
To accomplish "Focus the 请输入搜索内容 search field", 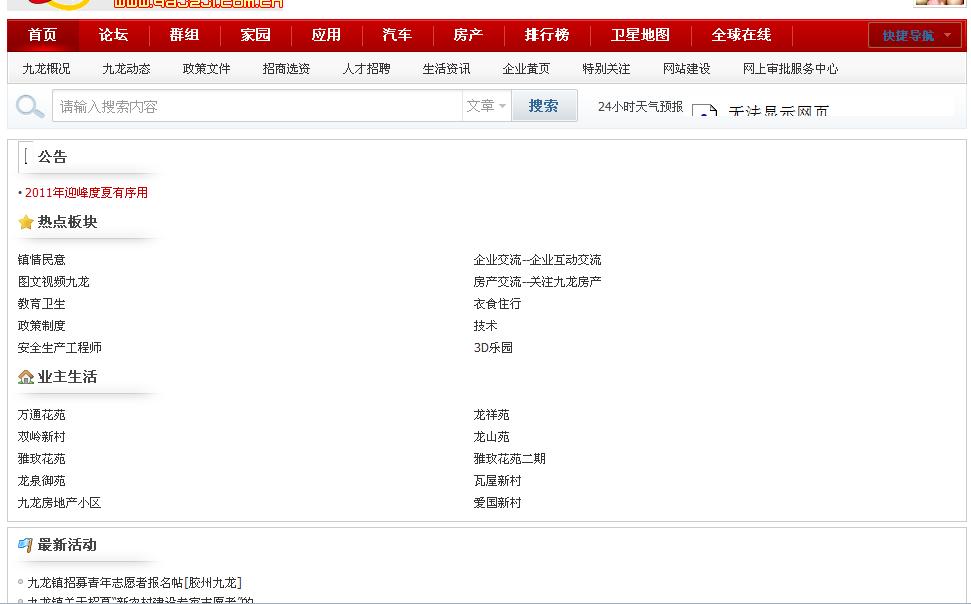I will pos(257,106).
